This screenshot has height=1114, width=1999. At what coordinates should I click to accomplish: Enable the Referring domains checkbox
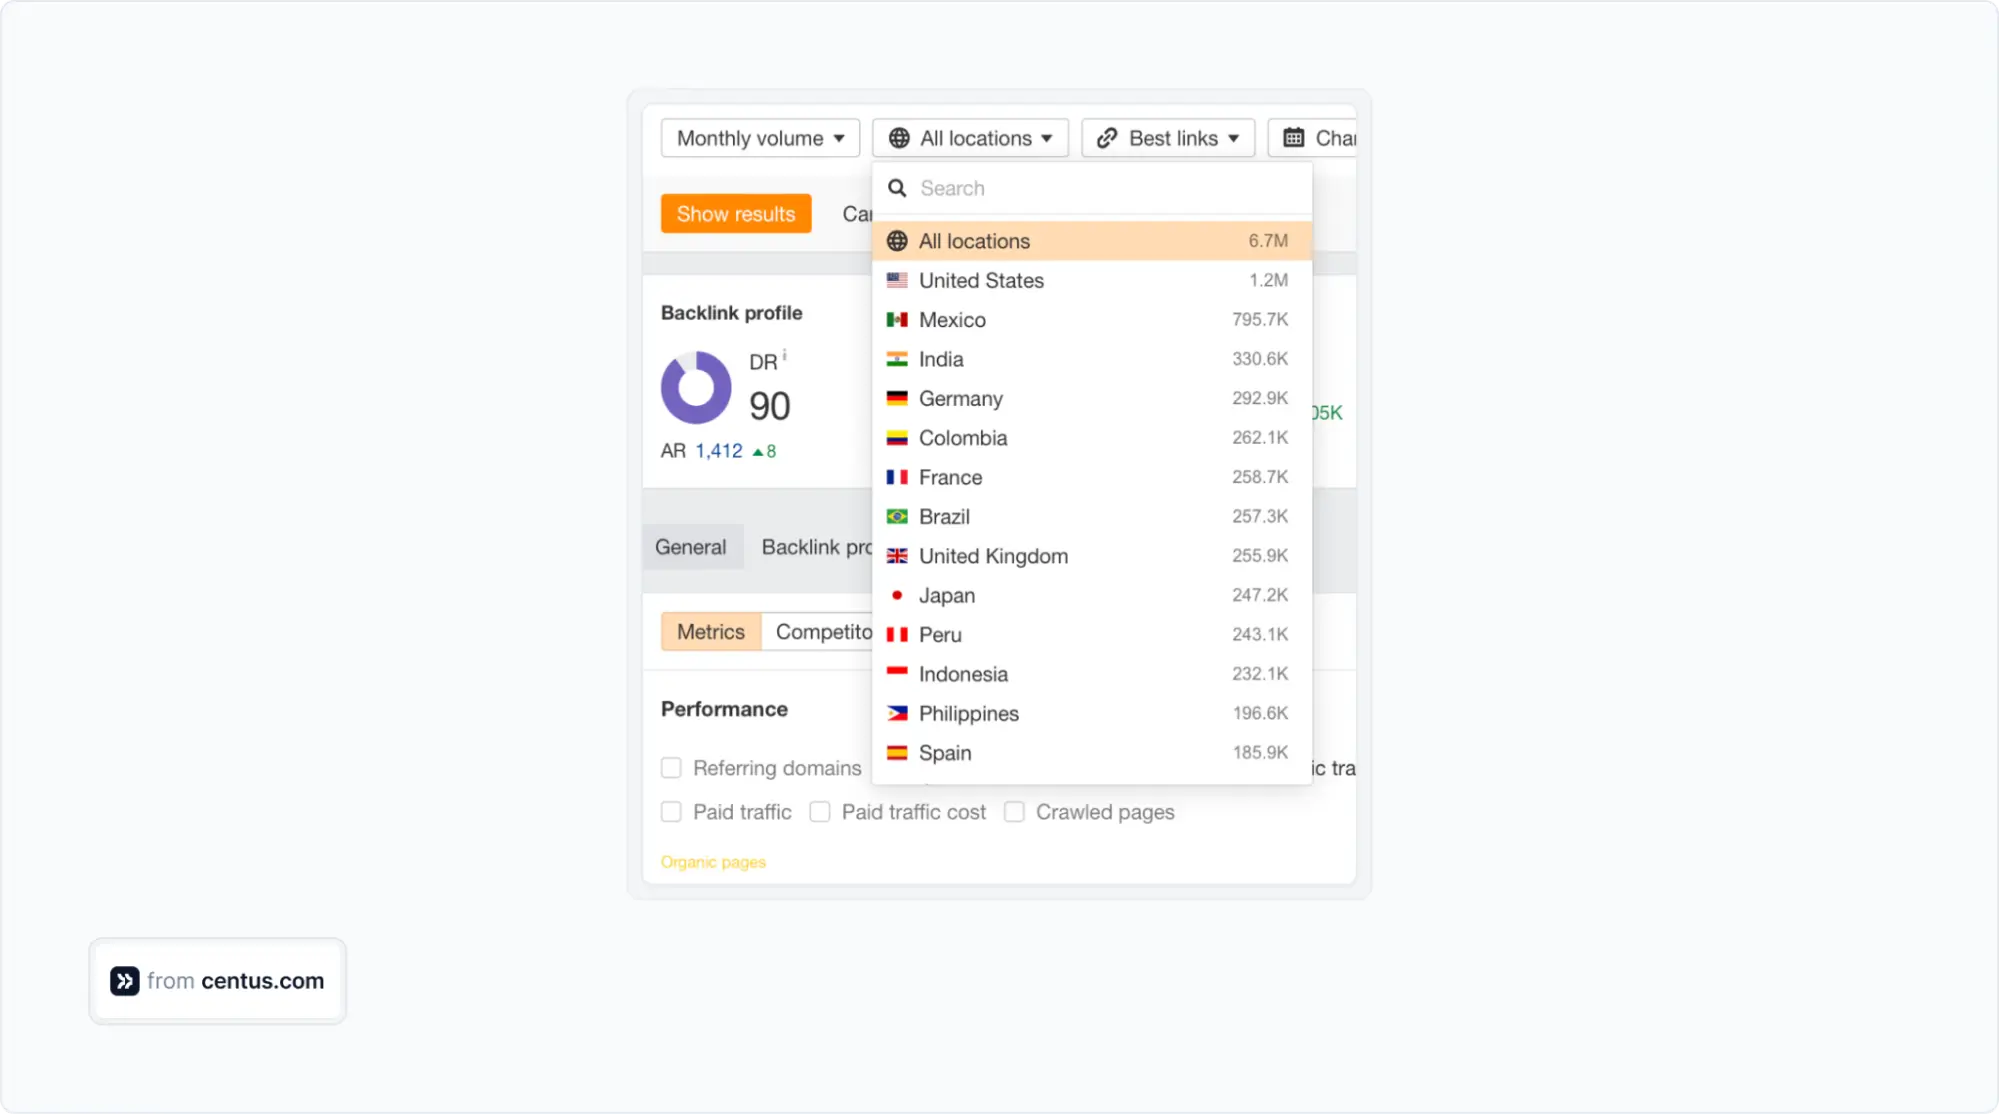click(x=670, y=768)
